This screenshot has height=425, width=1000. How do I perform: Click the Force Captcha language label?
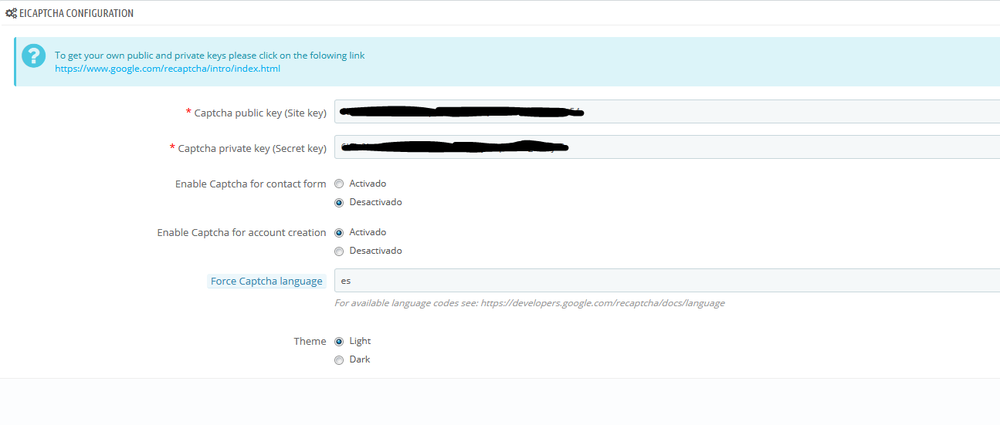[x=267, y=281]
